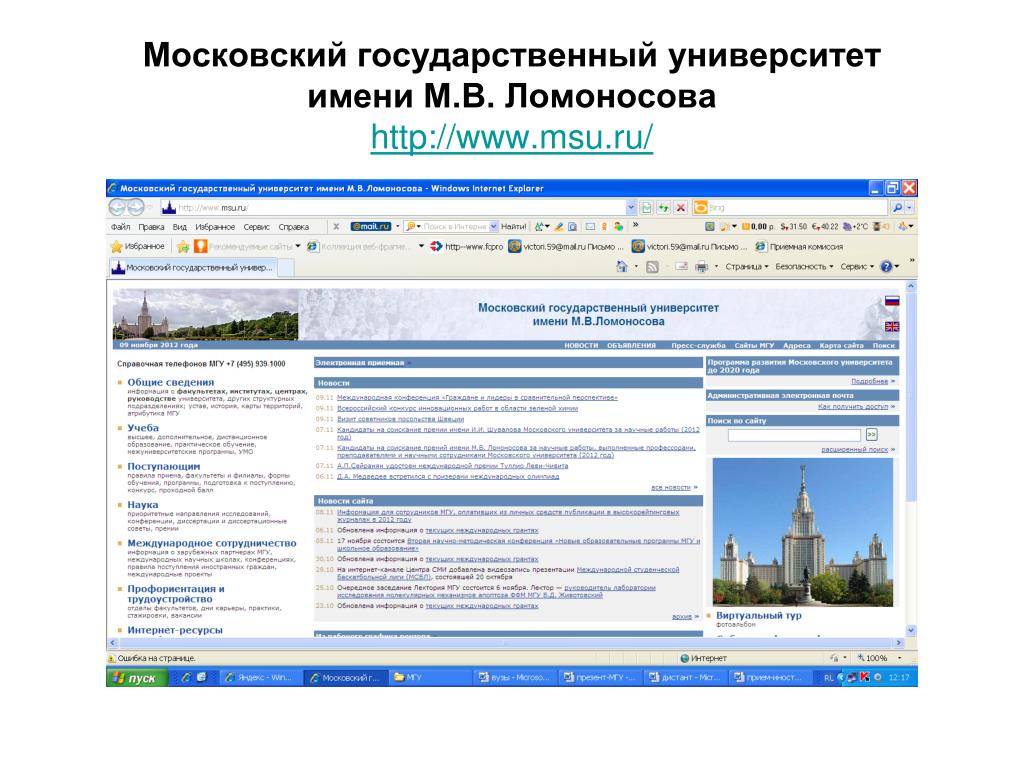This screenshot has width=1024, height=768.
Task: Click the Kaspersky tray icon
Action: pyautogui.click(x=865, y=677)
